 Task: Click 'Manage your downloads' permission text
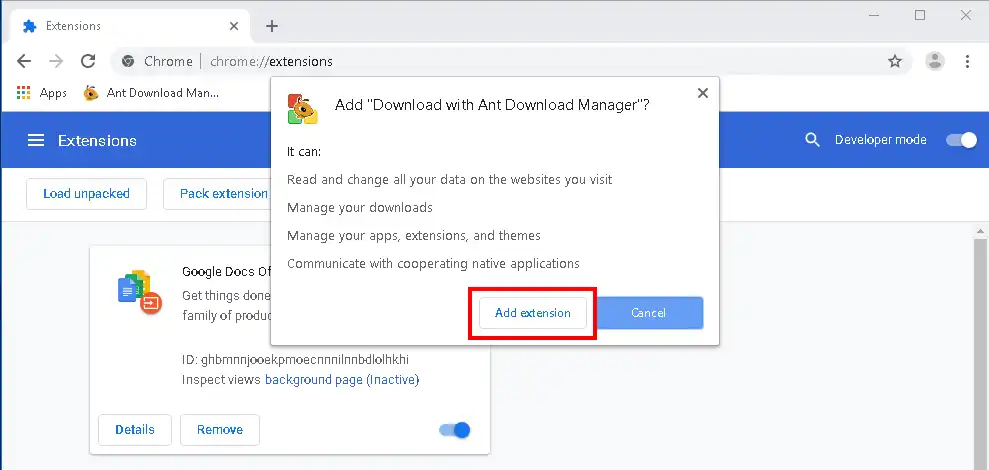[x=360, y=208]
